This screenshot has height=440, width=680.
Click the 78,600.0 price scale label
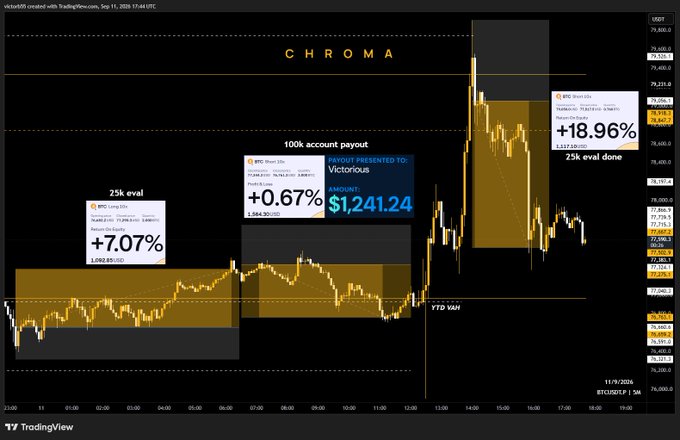click(x=660, y=143)
